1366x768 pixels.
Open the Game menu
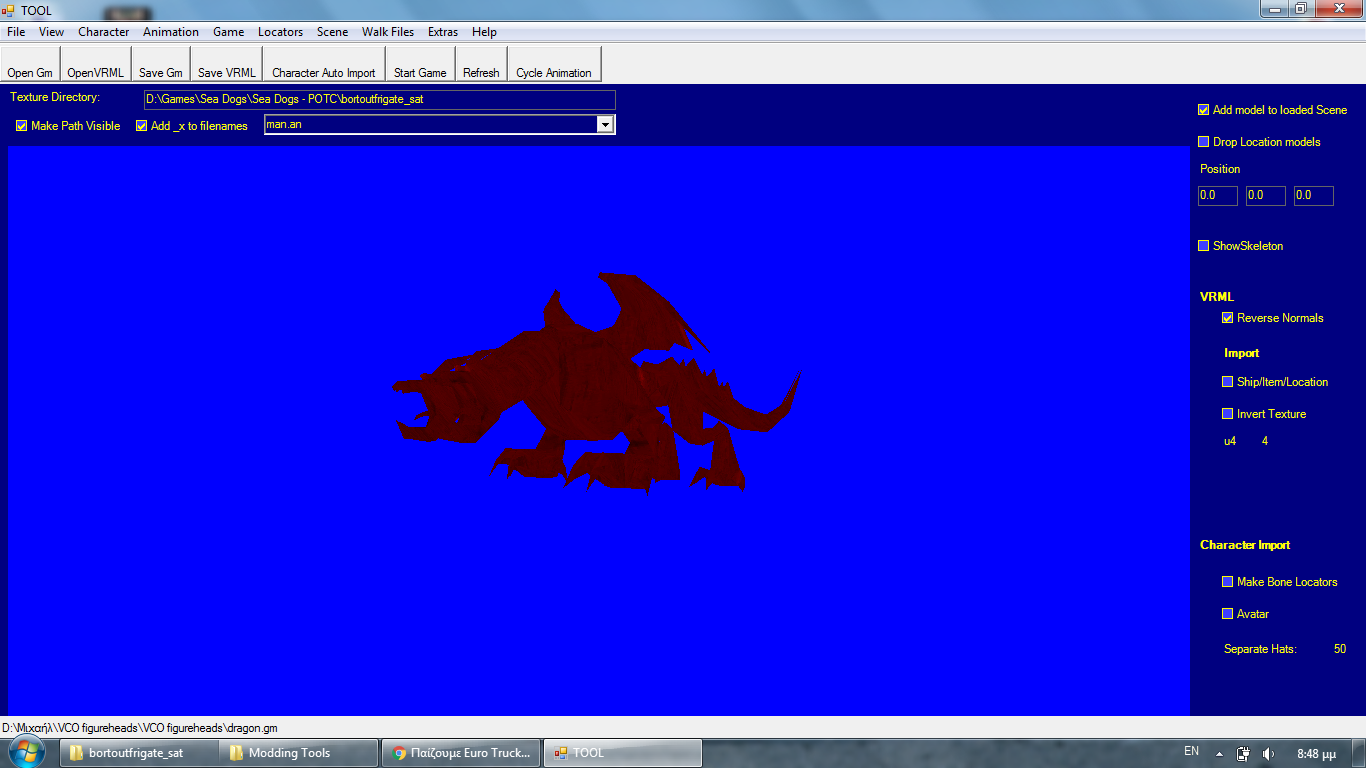228,32
